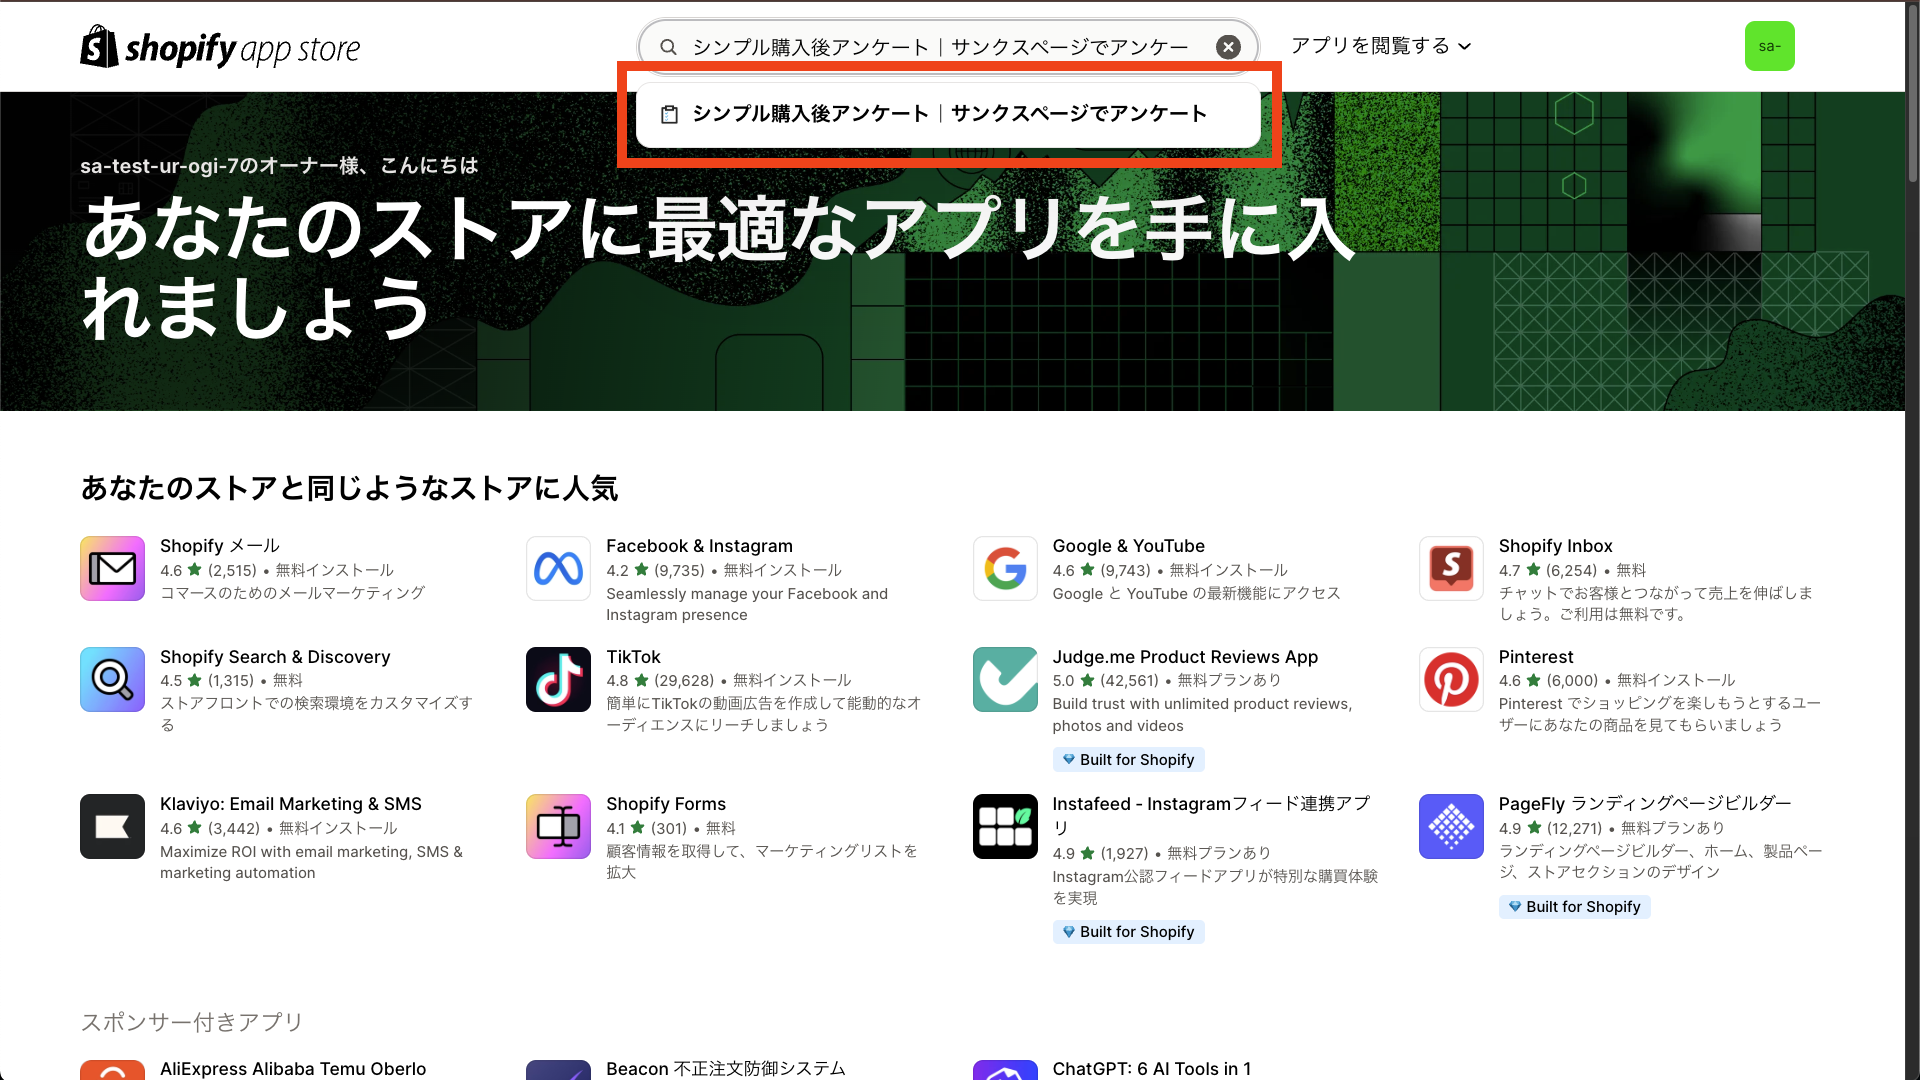The height and width of the screenshot is (1080, 1920).
Task: Open the PageFly app icon
Action: (1450, 826)
